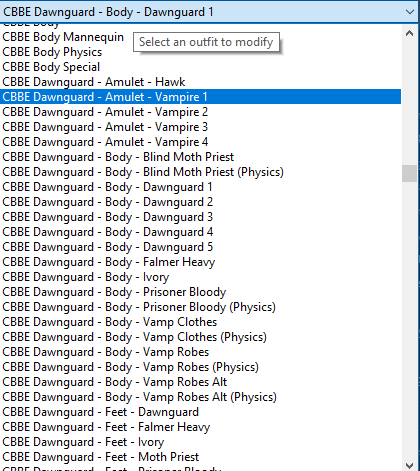Select 'Body - Blind Moth Priest' without Physics
Viewport: 420px width, 471px height.
[200, 157]
